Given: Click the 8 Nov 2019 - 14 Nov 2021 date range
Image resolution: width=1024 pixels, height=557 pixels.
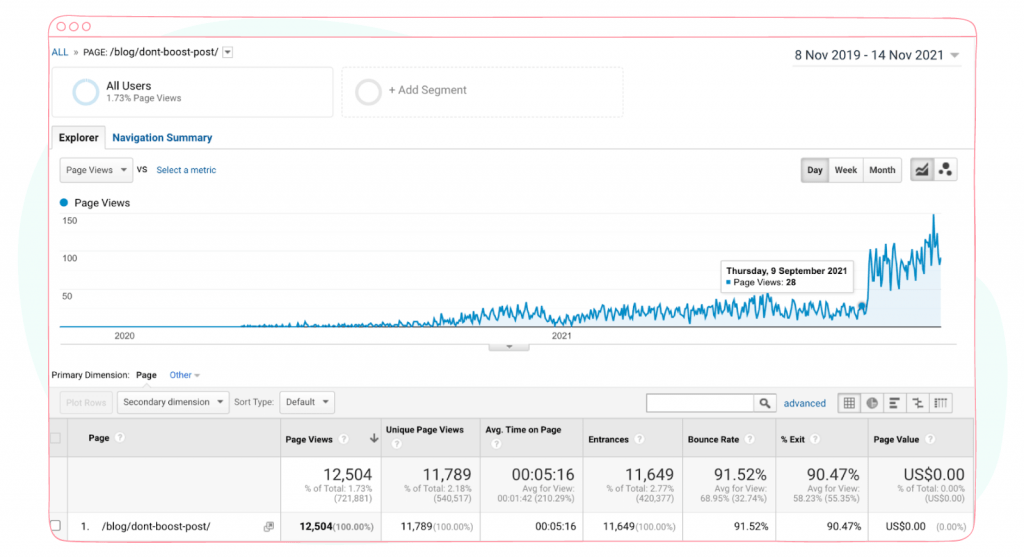Looking at the screenshot, I should pos(869,56).
